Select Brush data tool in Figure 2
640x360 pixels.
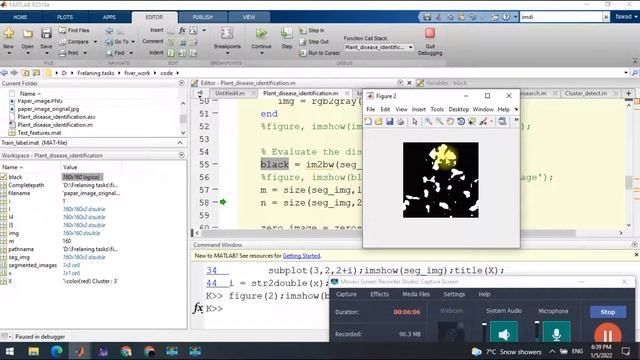(483, 122)
